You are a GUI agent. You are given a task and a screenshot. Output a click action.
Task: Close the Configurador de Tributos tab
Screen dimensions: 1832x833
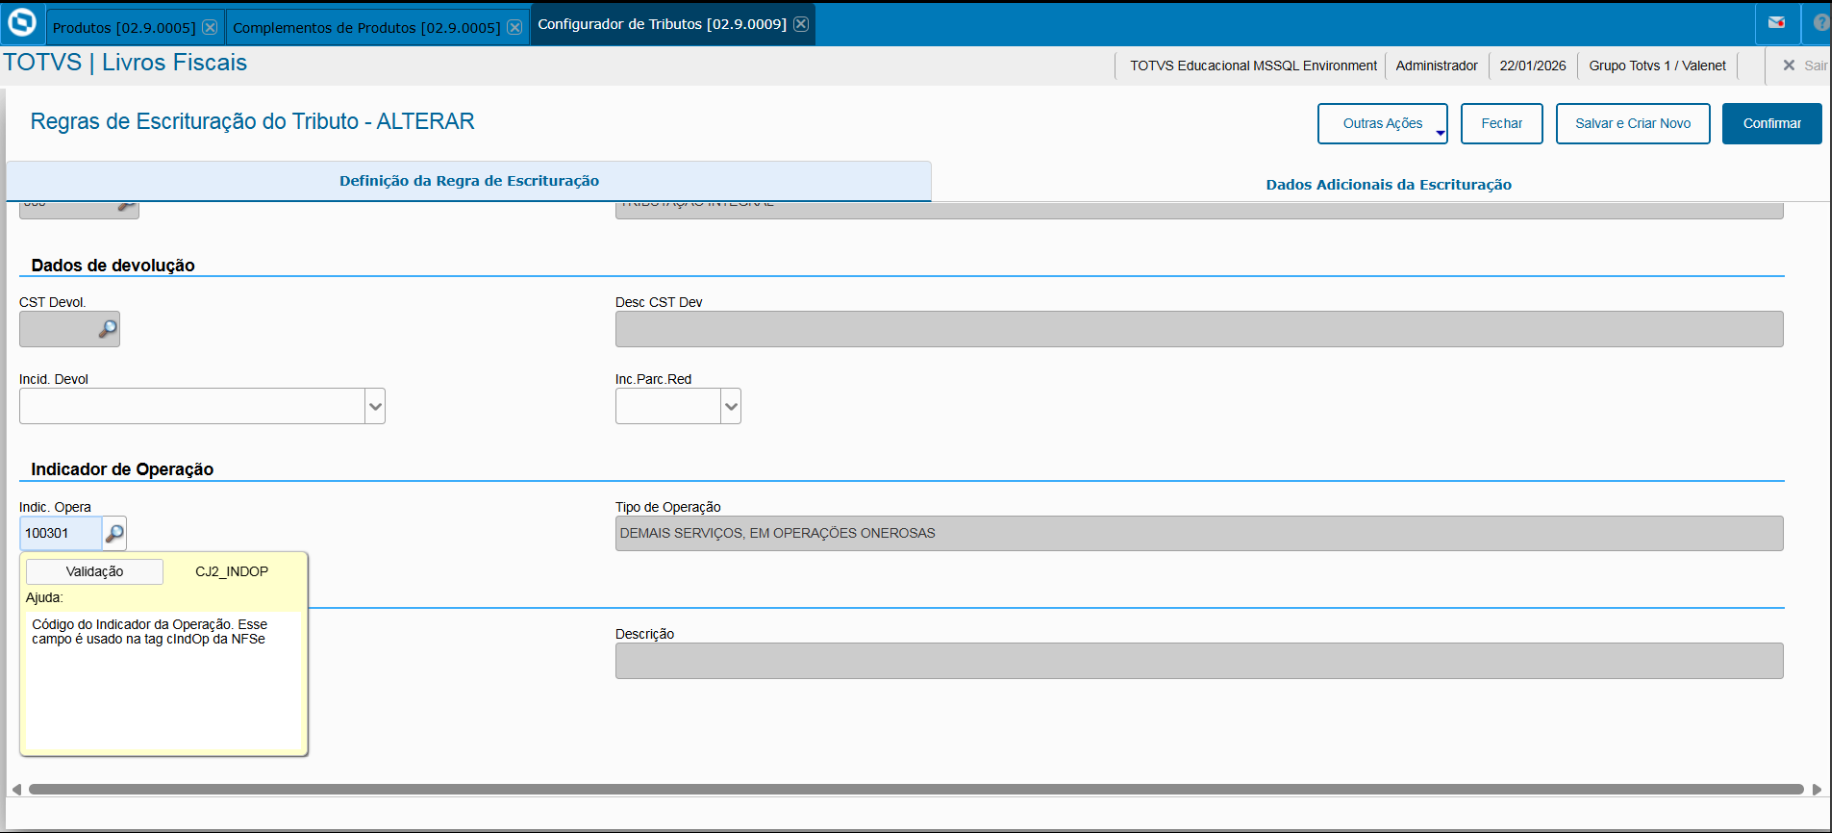801,24
